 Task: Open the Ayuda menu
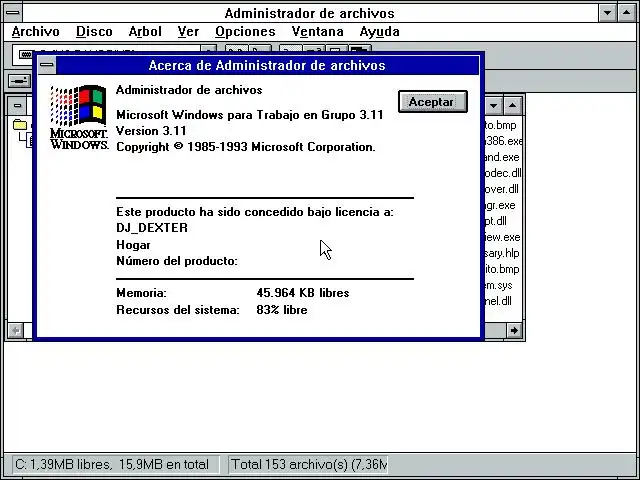[x=380, y=31]
